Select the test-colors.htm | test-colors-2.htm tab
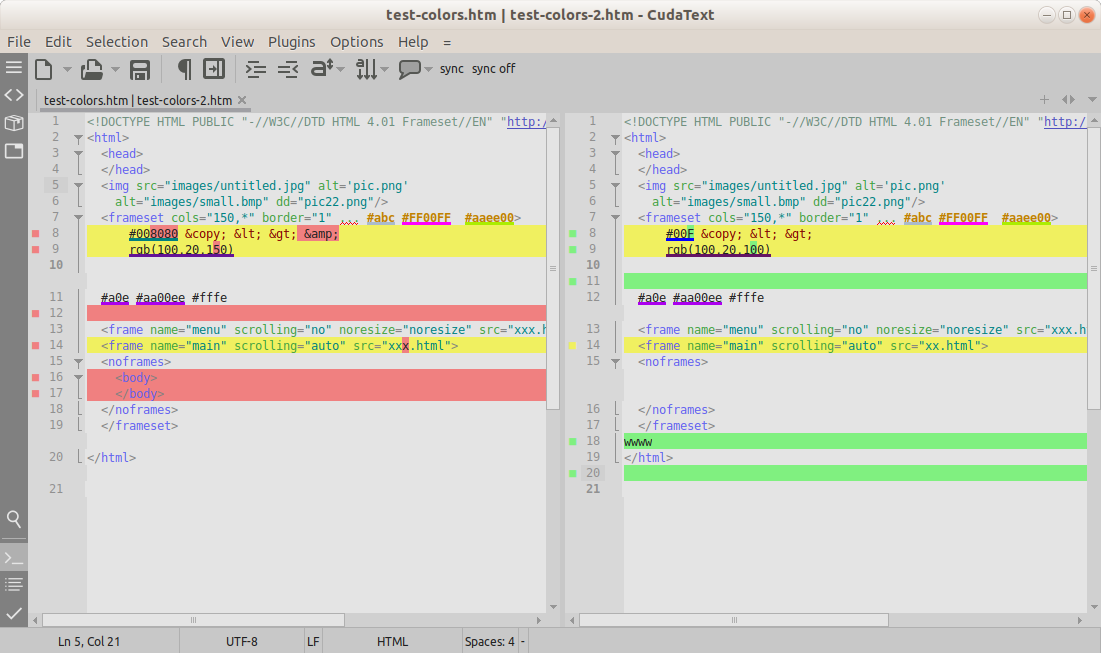Image resolution: width=1101 pixels, height=653 pixels. coord(138,100)
